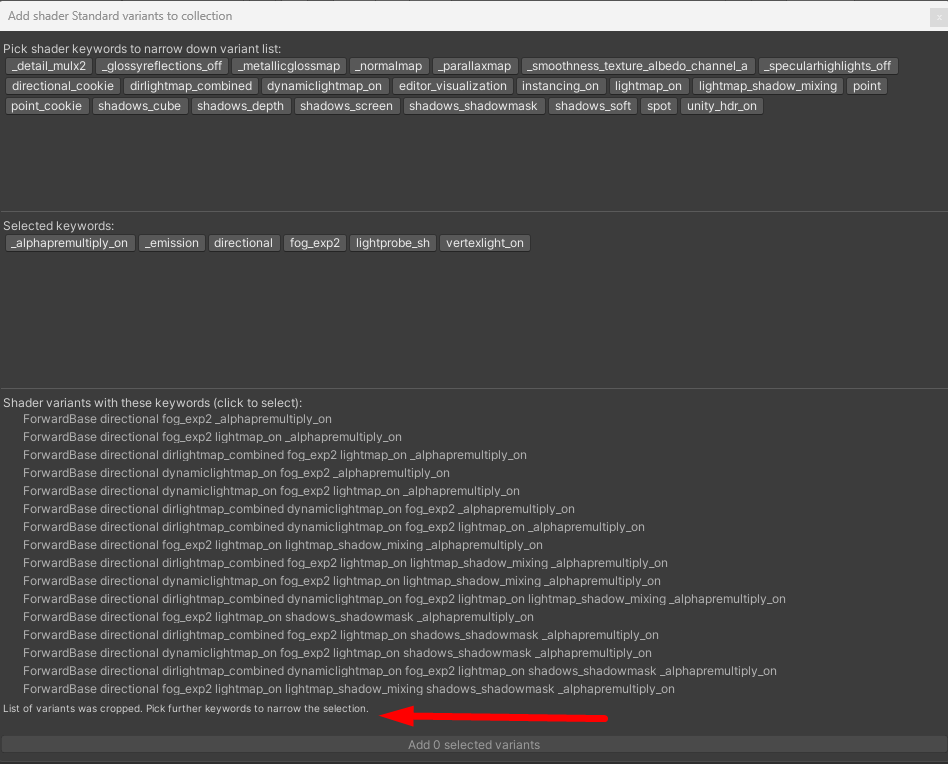Screen dimensions: 948x764
Task: Deselect the vertexlight_on keyword
Action: (x=484, y=243)
